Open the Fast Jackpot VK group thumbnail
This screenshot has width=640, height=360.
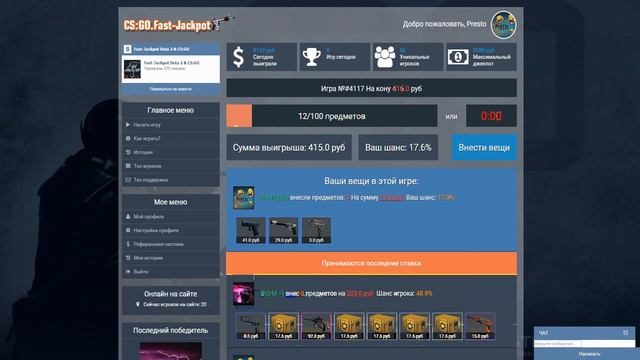click(132, 69)
